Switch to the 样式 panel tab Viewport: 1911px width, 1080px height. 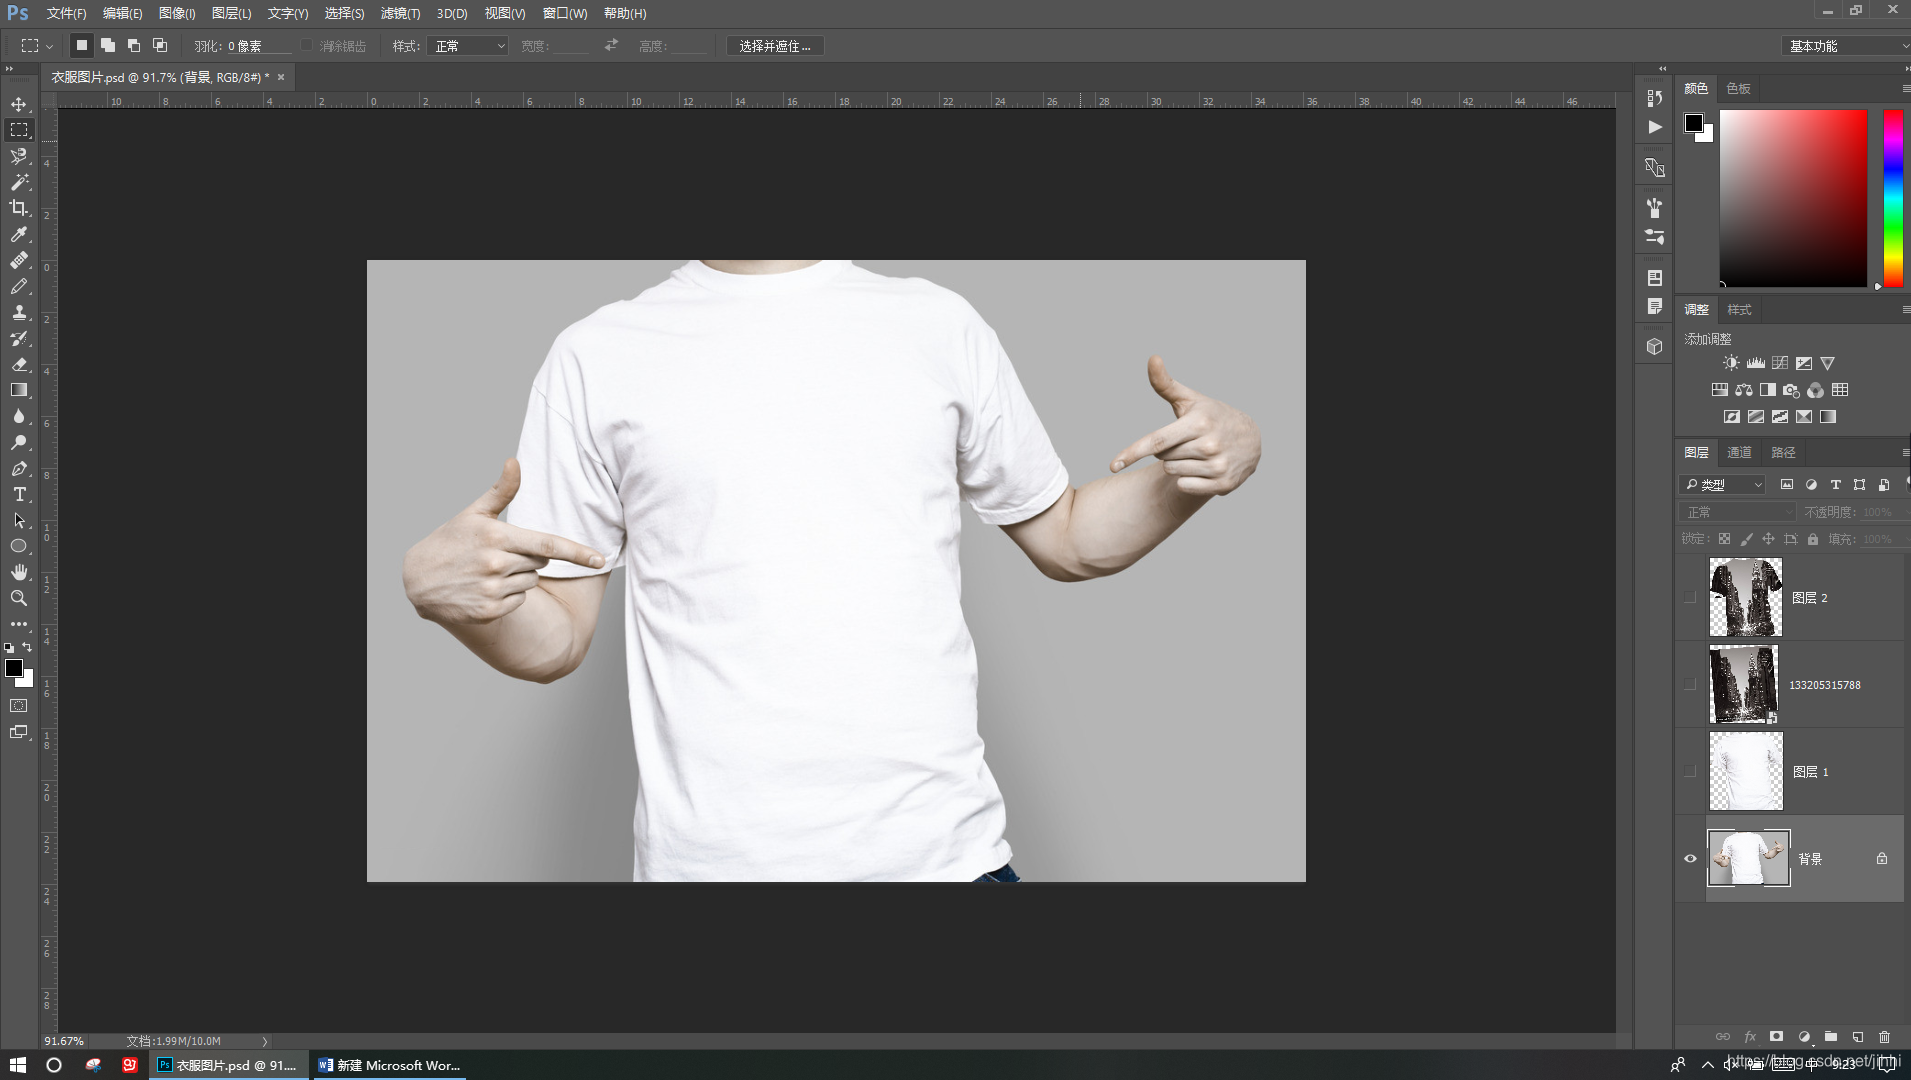(x=1739, y=310)
